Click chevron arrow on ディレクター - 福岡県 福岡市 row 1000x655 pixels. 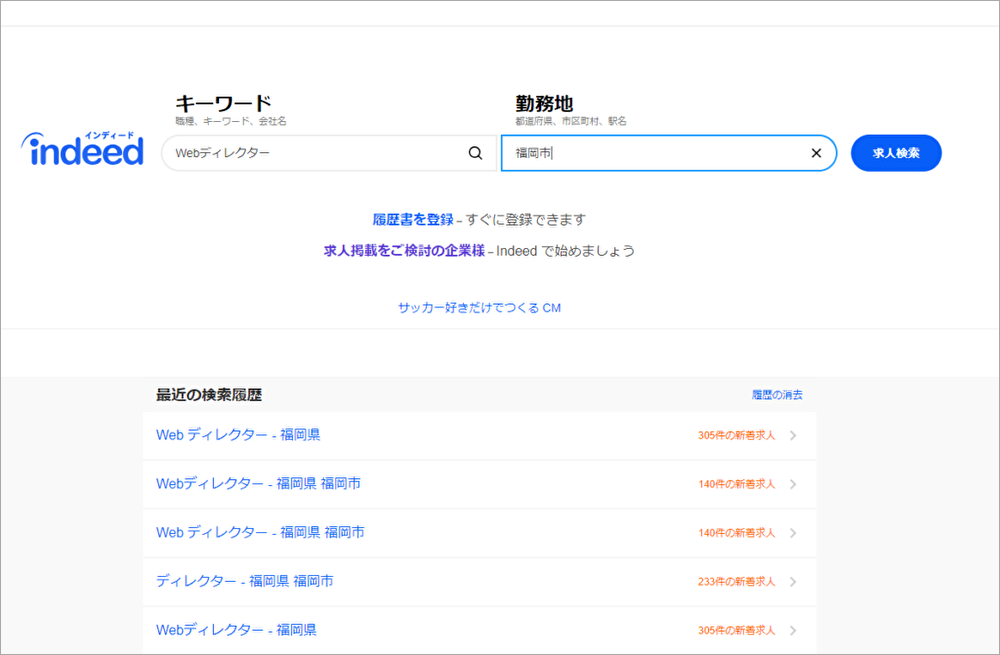pyautogui.click(x=793, y=582)
